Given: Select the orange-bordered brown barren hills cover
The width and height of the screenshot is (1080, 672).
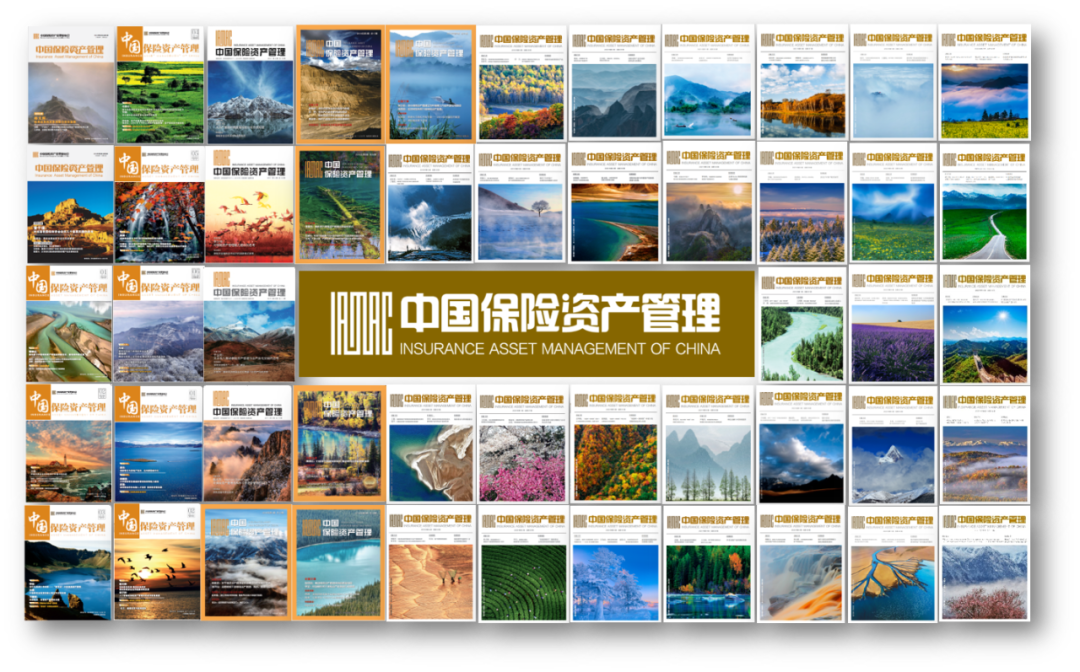Looking at the screenshot, I should point(340,84).
